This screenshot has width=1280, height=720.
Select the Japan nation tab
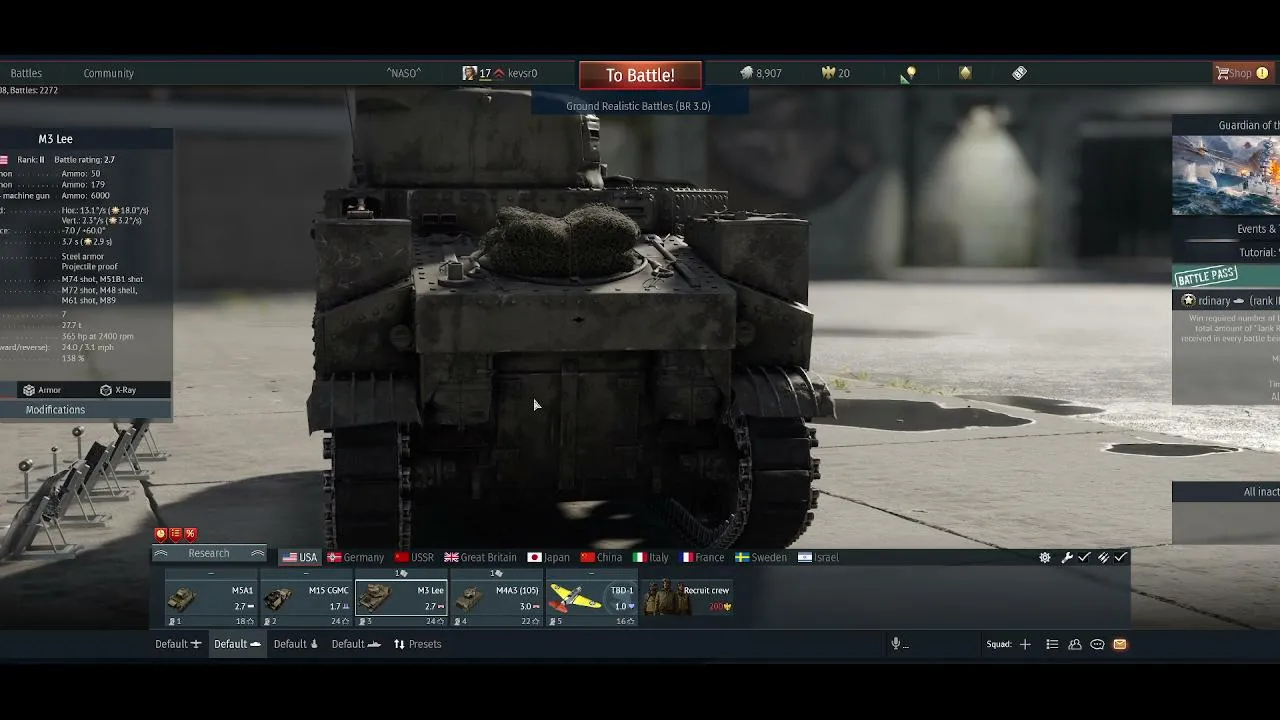[549, 557]
